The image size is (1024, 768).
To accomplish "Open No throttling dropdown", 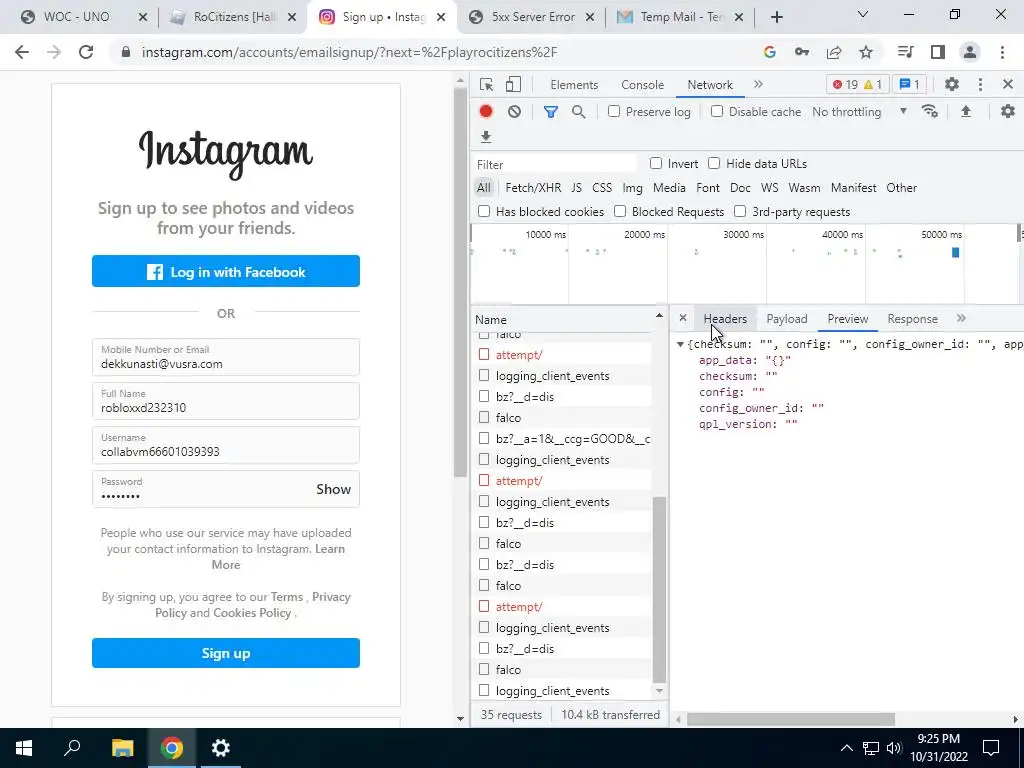I will [x=859, y=112].
